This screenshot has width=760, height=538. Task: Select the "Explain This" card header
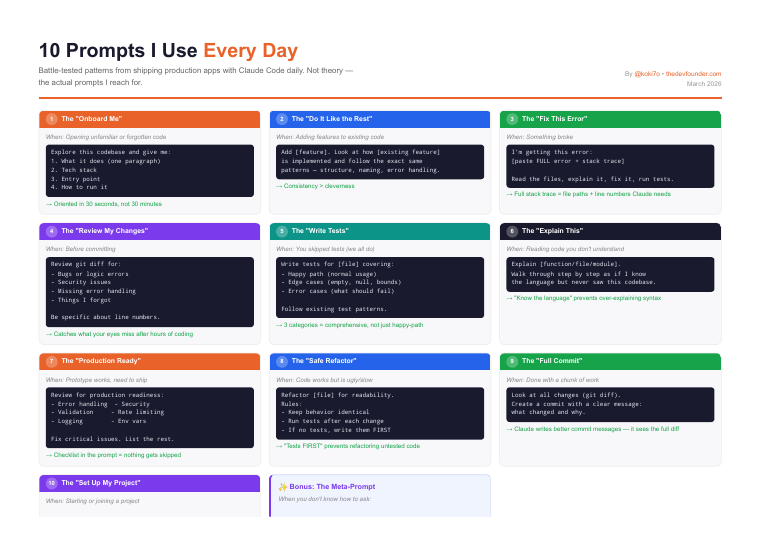click(x=610, y=231)
